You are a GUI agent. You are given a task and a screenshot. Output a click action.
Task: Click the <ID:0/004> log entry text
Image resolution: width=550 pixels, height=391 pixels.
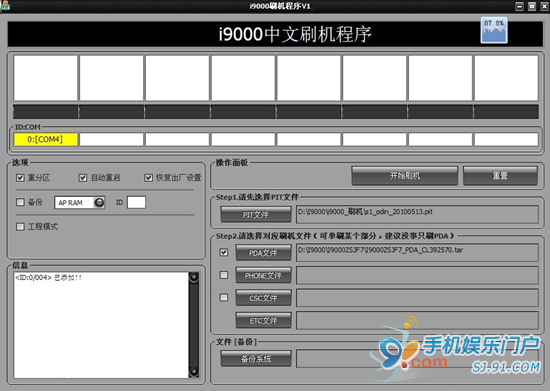coord(48,277)
